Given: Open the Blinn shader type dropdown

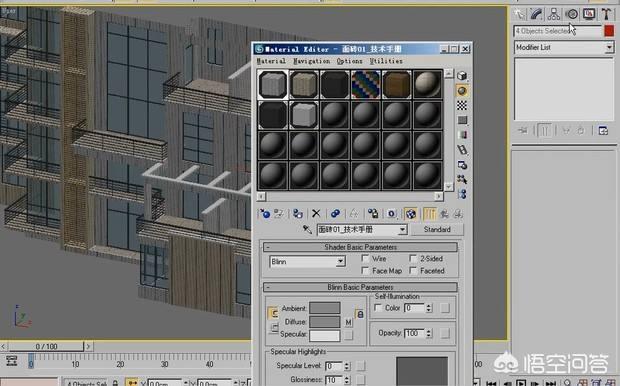Looking at the screenshot, I should pyautogui.click(x=340, y=261).
